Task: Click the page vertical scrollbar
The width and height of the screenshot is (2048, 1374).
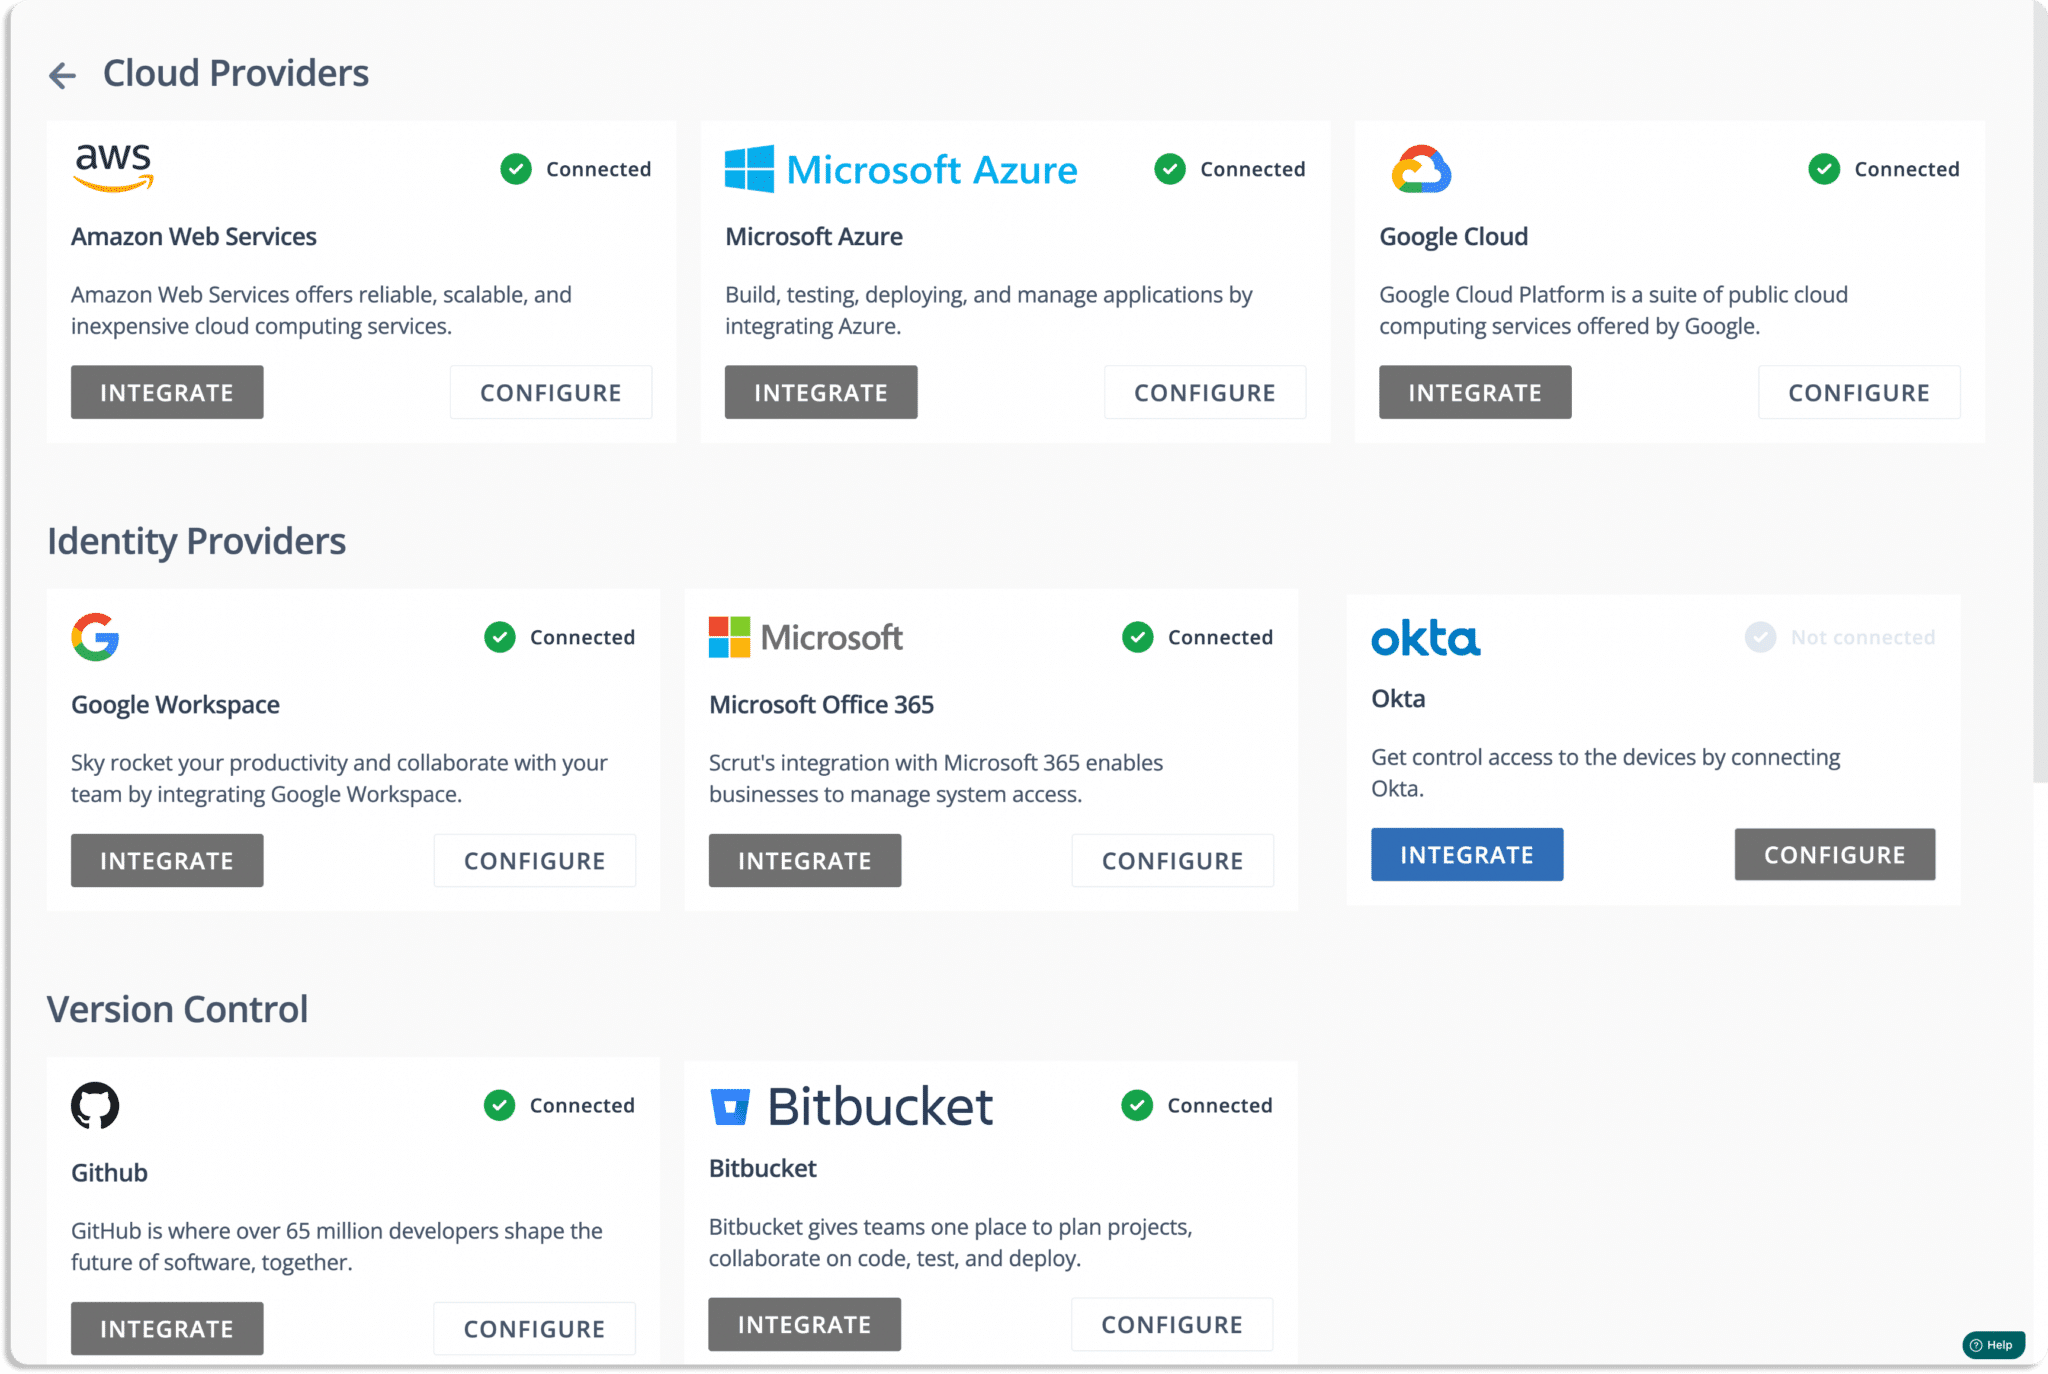Action: point(2040,391)
